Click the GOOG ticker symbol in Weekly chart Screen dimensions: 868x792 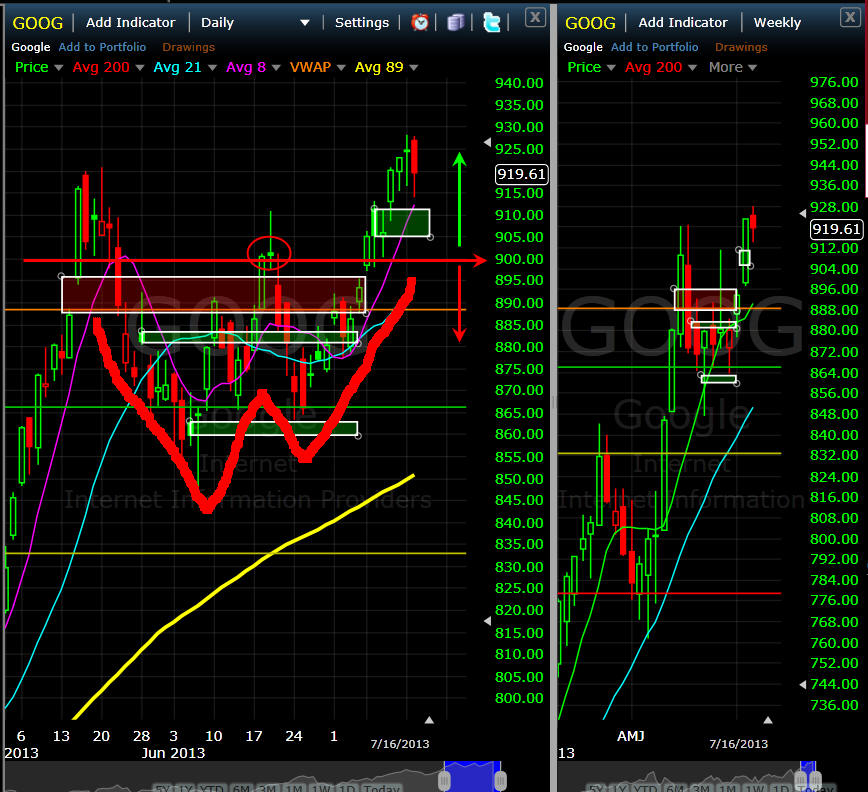pyautogui.click(x=590, y=23)
